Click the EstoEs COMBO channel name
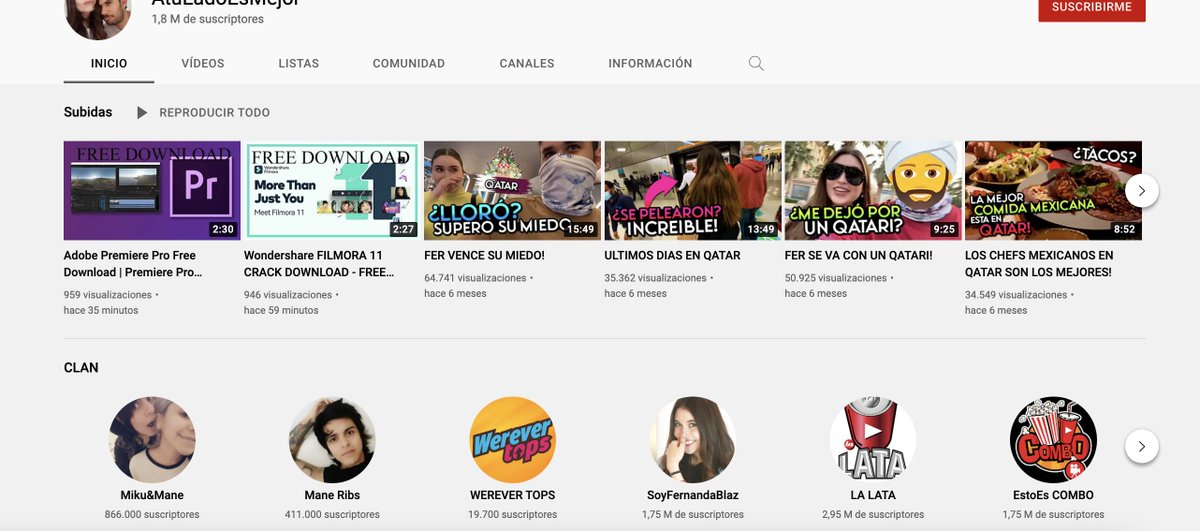Viewport: 1200px width, 531px height. tap(1053, 495)
